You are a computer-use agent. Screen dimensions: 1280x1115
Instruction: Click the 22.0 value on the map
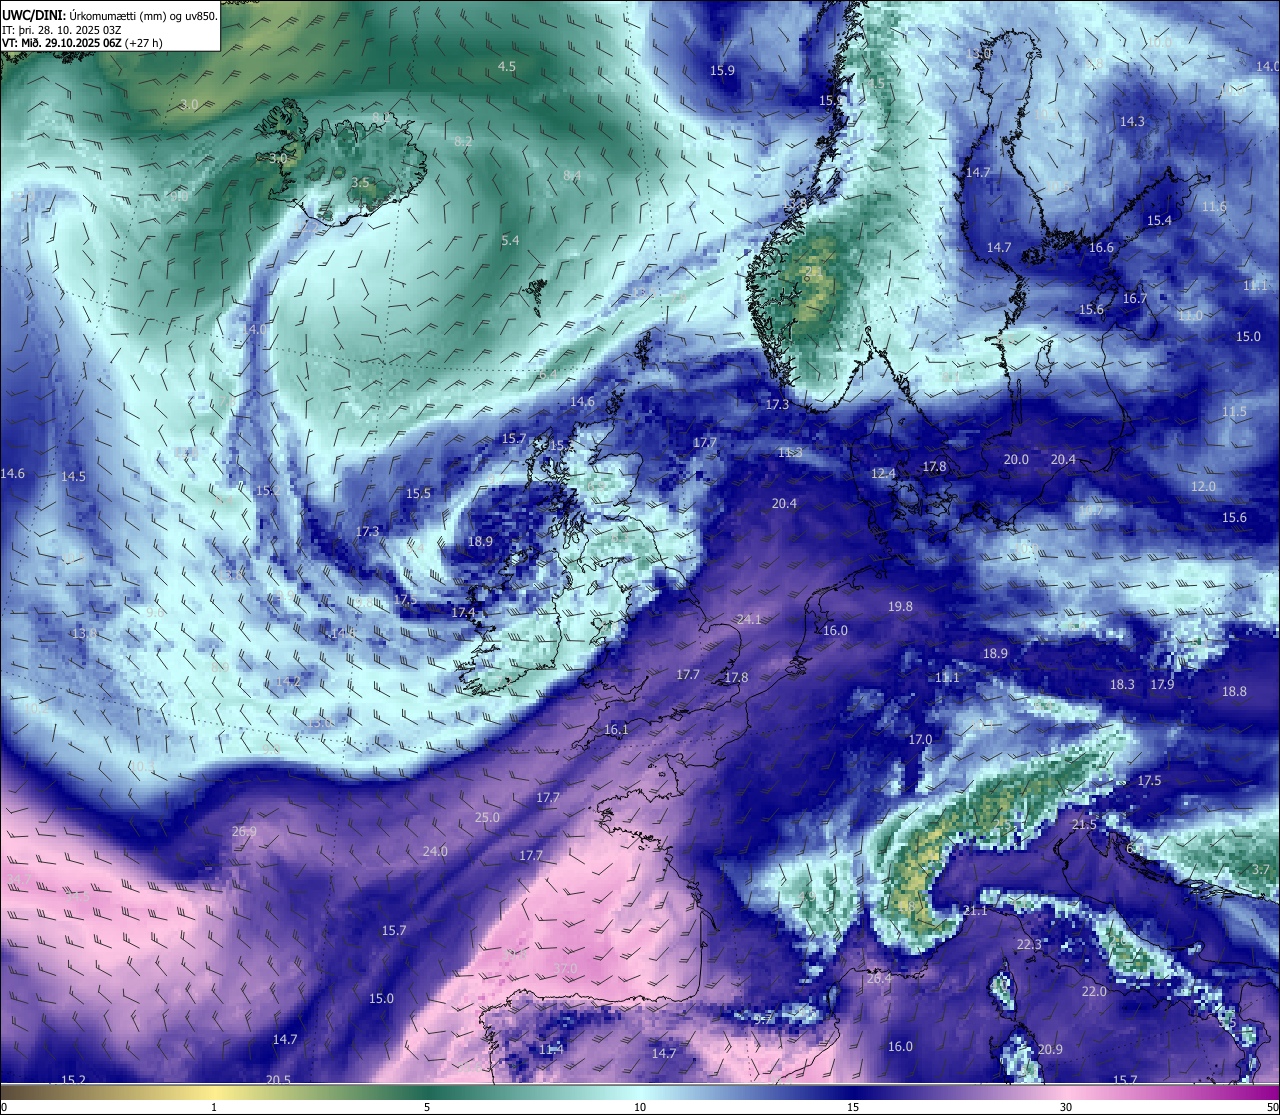[1094, 992]
